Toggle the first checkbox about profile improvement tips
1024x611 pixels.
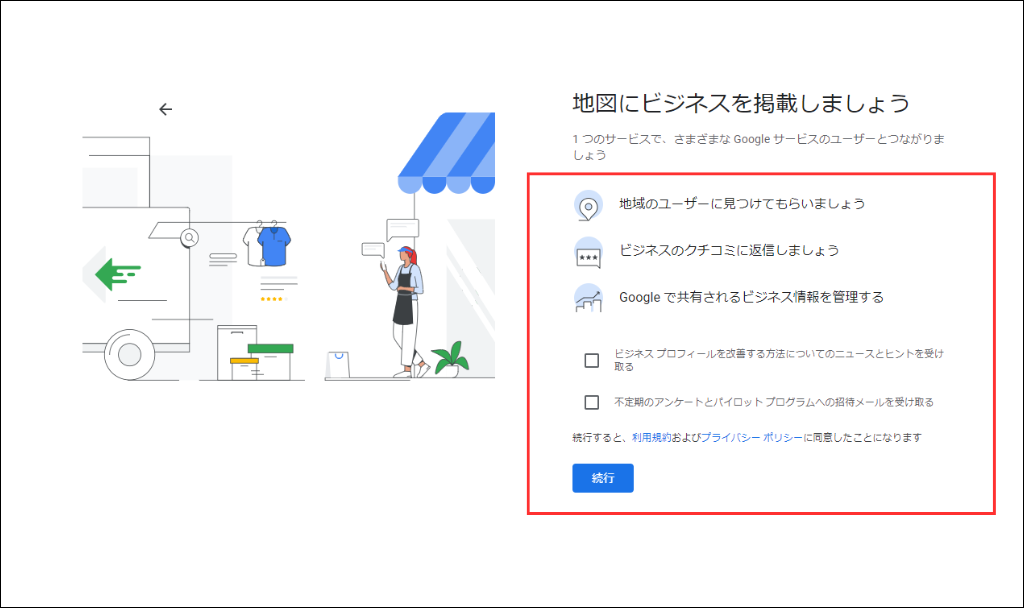pos(590,360)
